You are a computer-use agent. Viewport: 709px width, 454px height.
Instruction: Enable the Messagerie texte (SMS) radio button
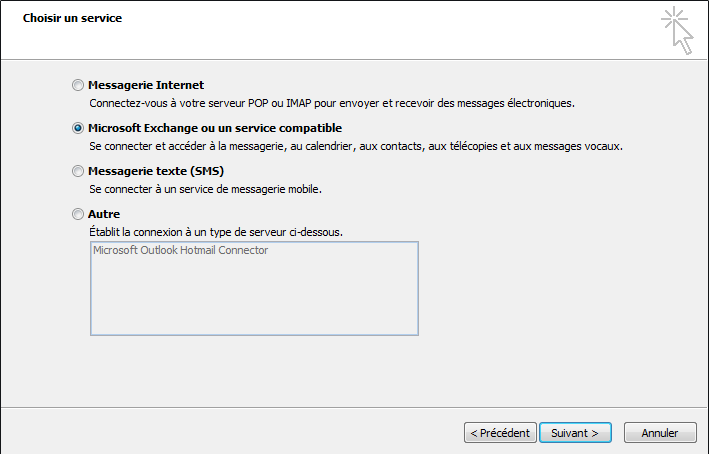(x=78, y=172)
